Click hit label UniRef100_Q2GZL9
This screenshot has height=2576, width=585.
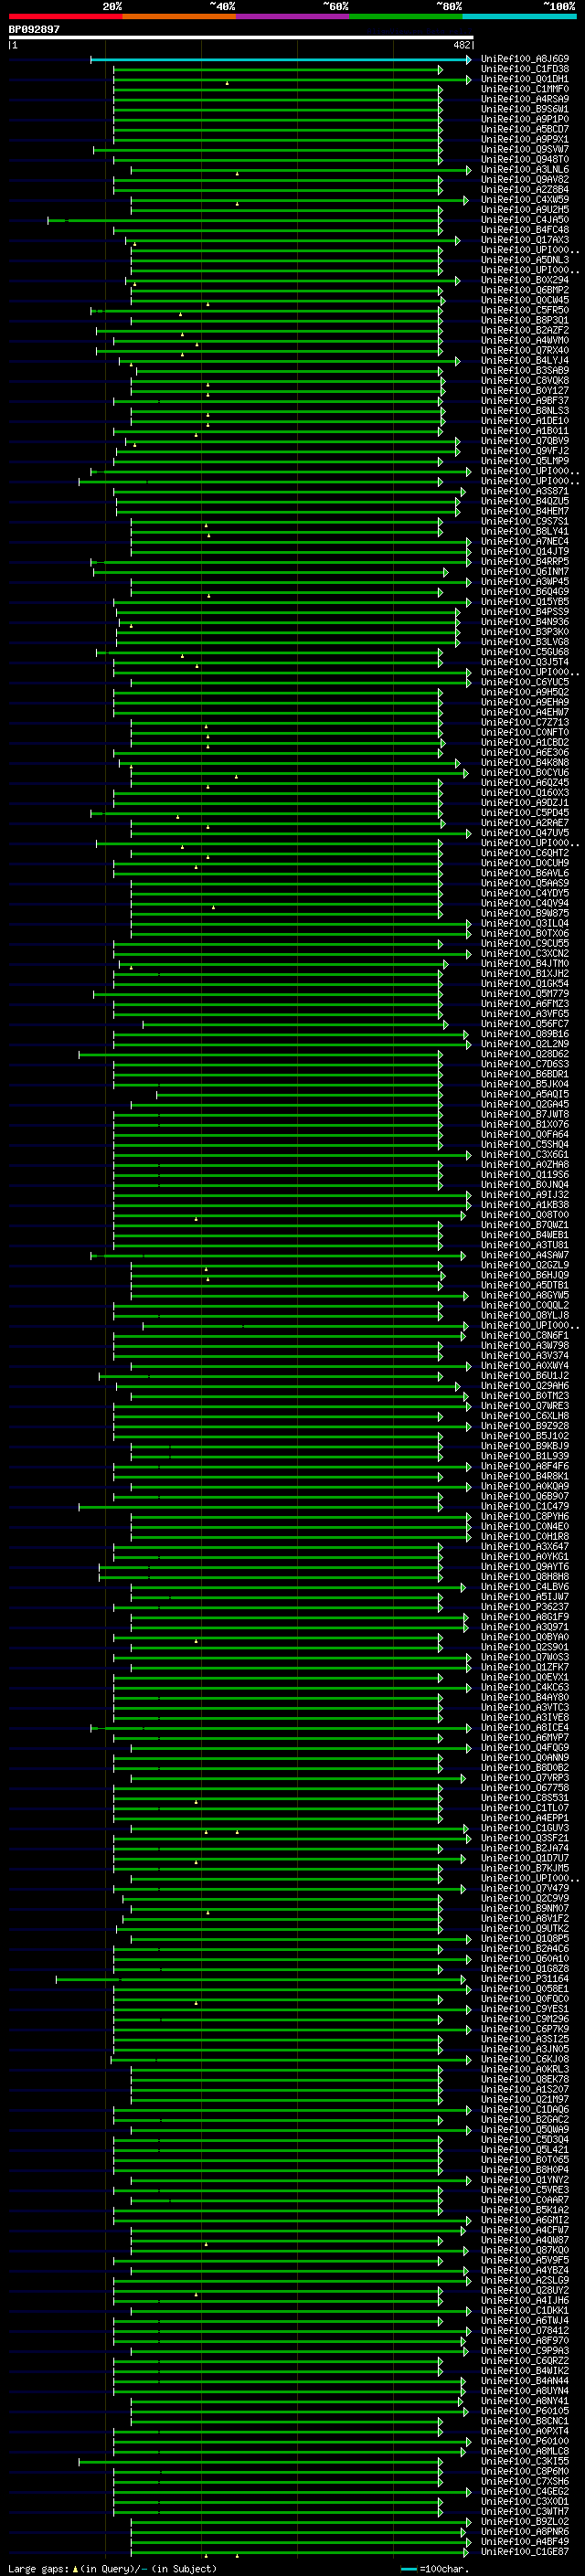(x=525, y=1265)
